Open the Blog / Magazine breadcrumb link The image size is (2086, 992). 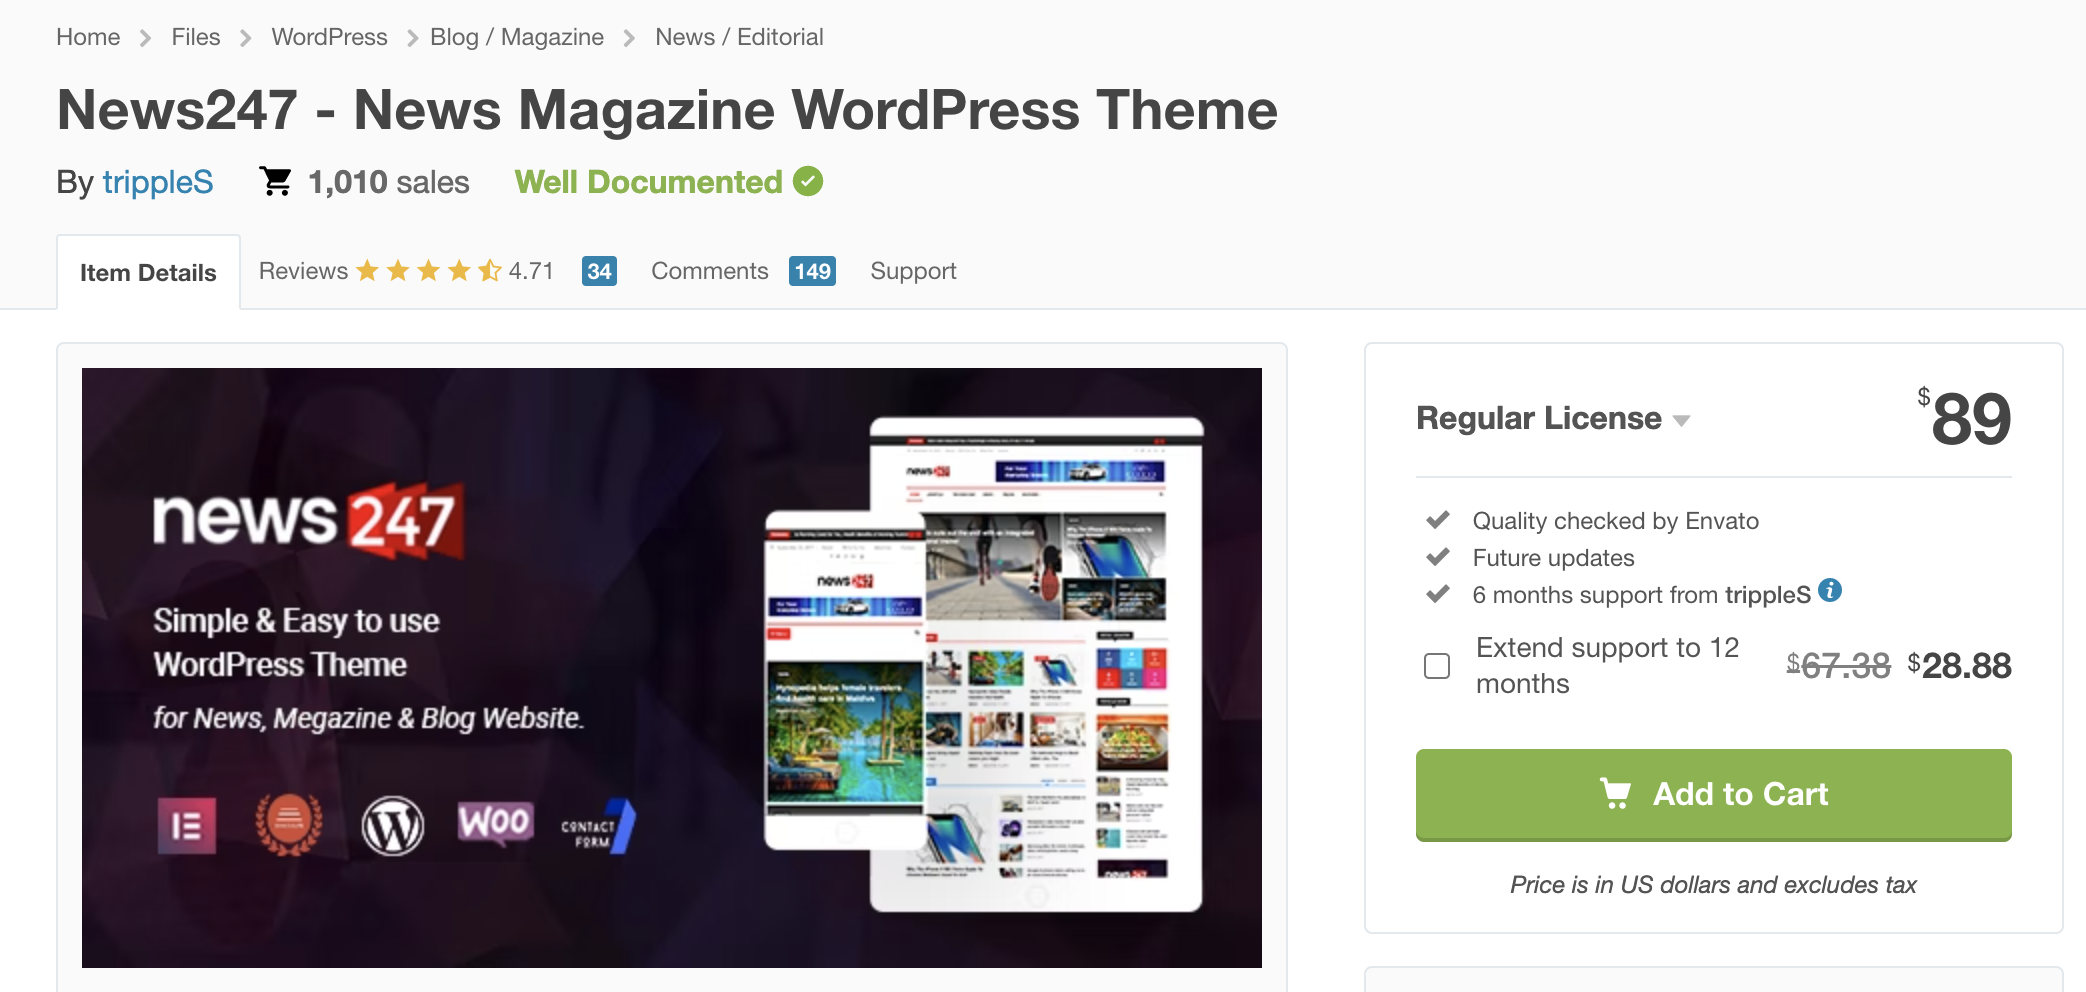click(517, 37)
